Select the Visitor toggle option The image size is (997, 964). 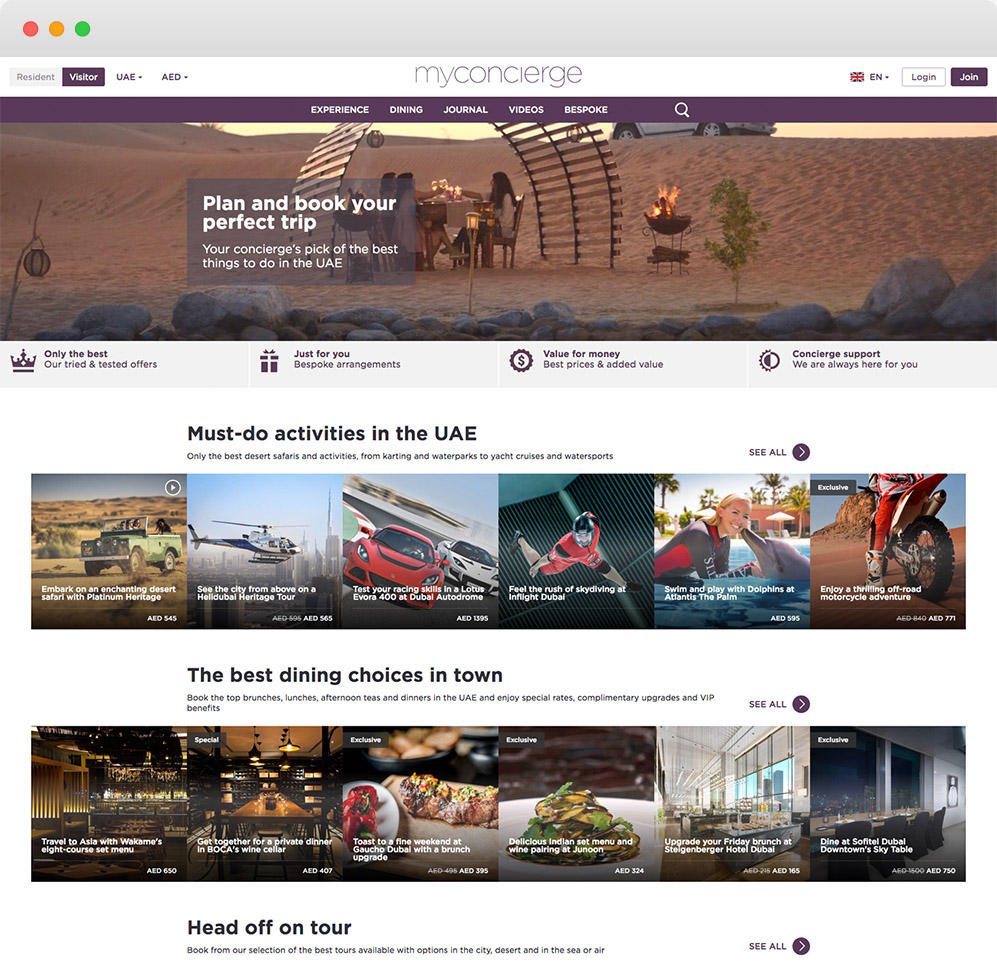coord(84,77)
